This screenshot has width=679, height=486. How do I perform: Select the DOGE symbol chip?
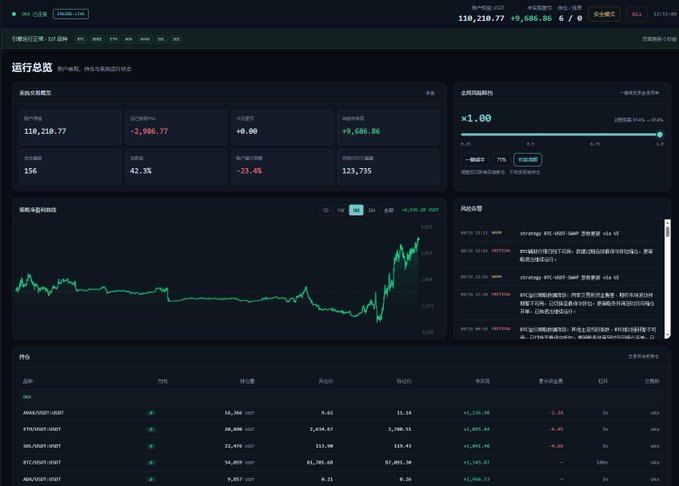pos(97,39)
